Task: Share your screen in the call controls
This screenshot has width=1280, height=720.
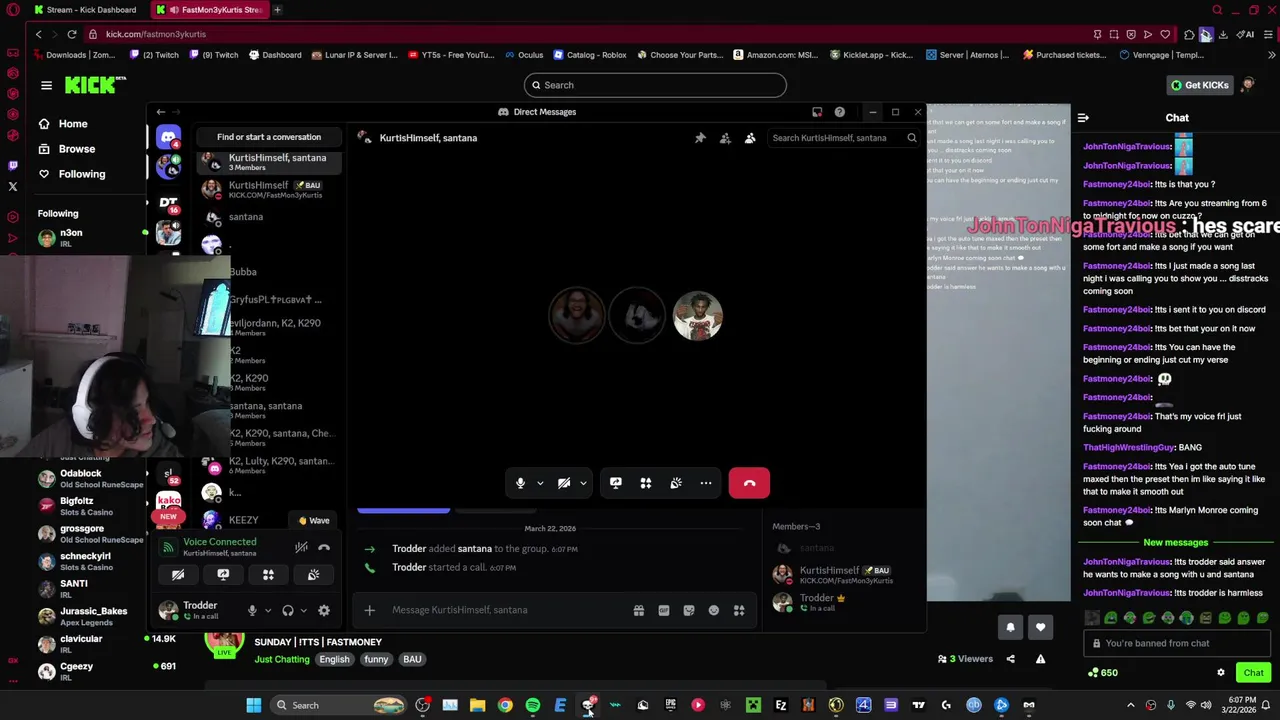Action: [616, 483]
